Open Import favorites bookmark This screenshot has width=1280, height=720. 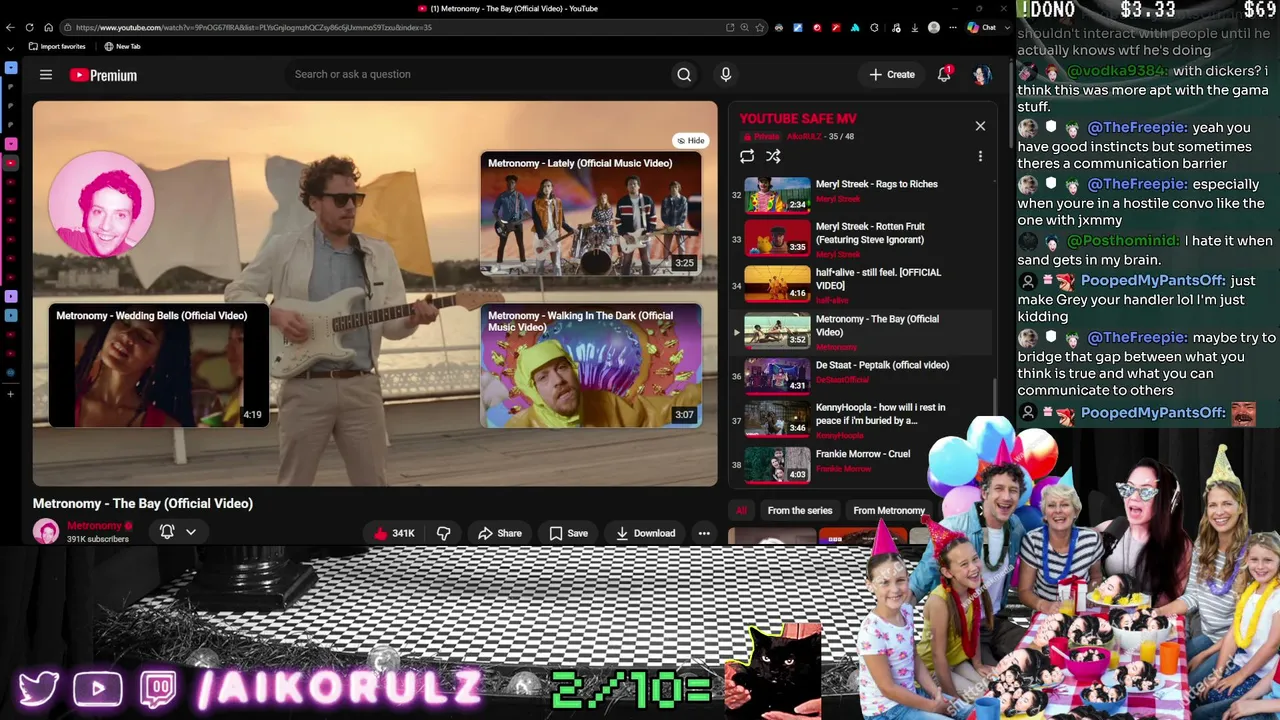(57, 46)
